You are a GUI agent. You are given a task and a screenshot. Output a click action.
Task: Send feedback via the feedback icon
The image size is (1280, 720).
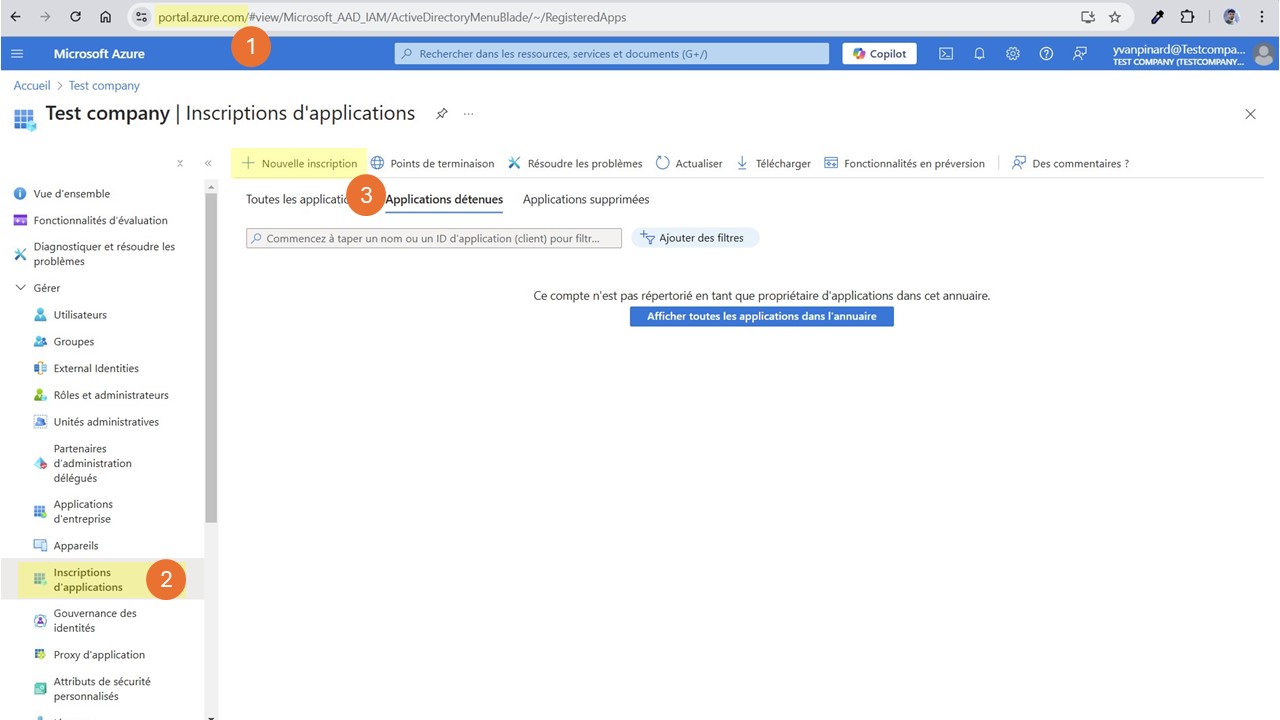coord(1080,53)
